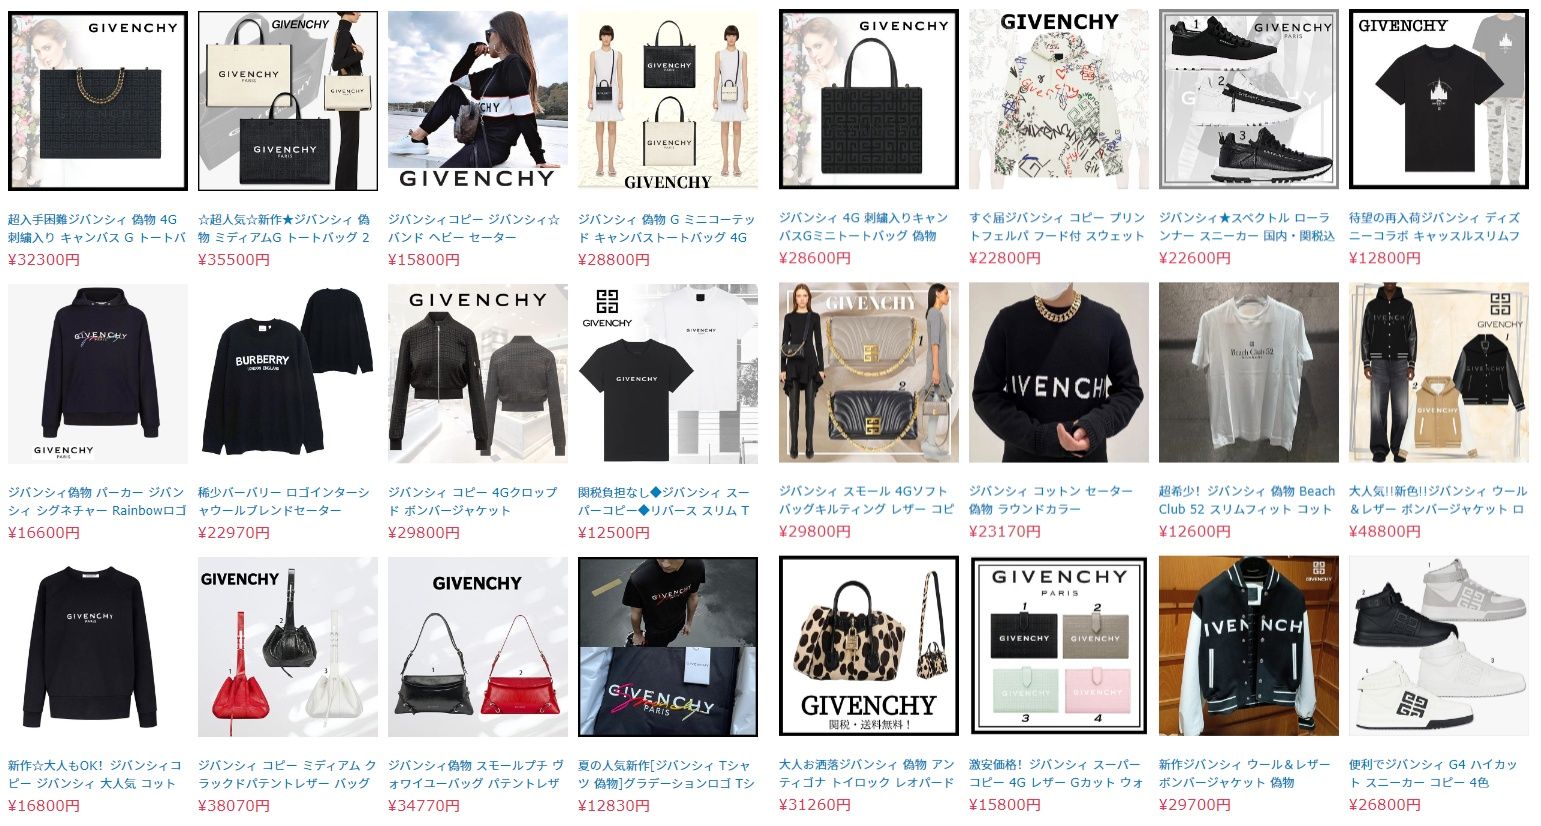The image size is (1541, 826).
Task: Open the Rainbow signature hoodie title link
Action: coord(97,501)
